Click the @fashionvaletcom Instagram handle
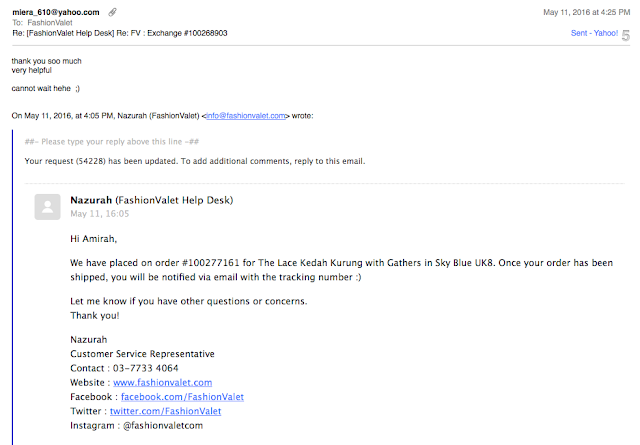 [163, 425]
